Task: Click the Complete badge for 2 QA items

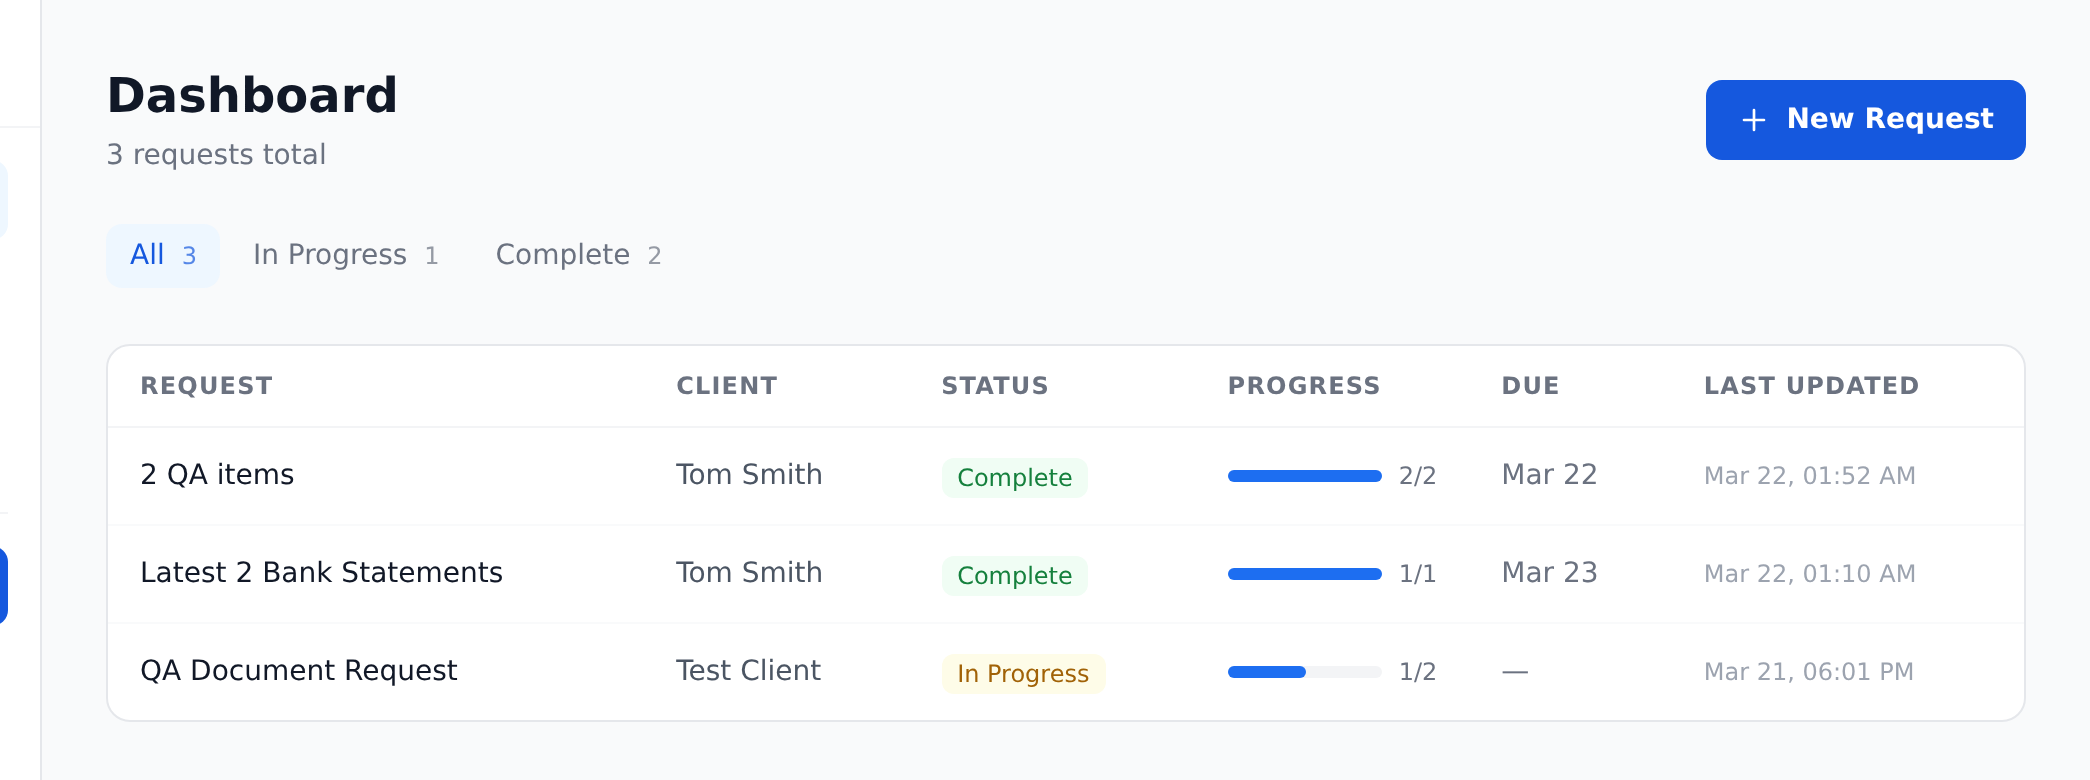Action: click(x=1014, y=477)
